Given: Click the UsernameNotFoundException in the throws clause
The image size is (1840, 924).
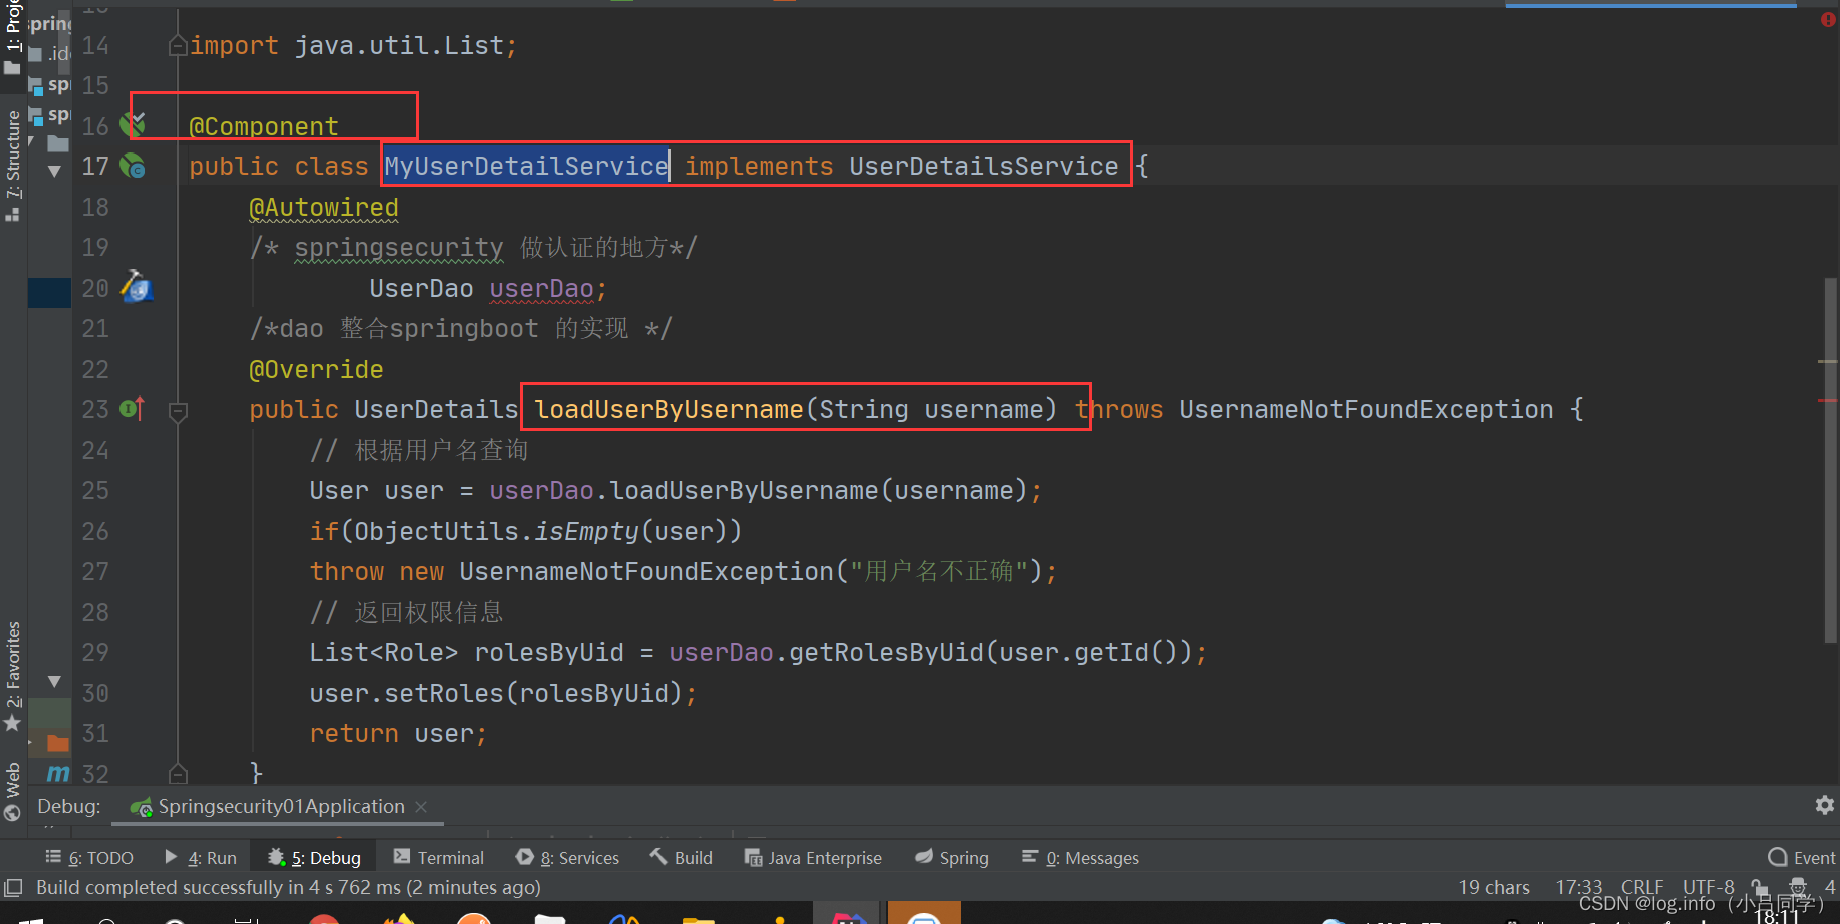Looking at the screenshot, I should (x=1366, y=409).
